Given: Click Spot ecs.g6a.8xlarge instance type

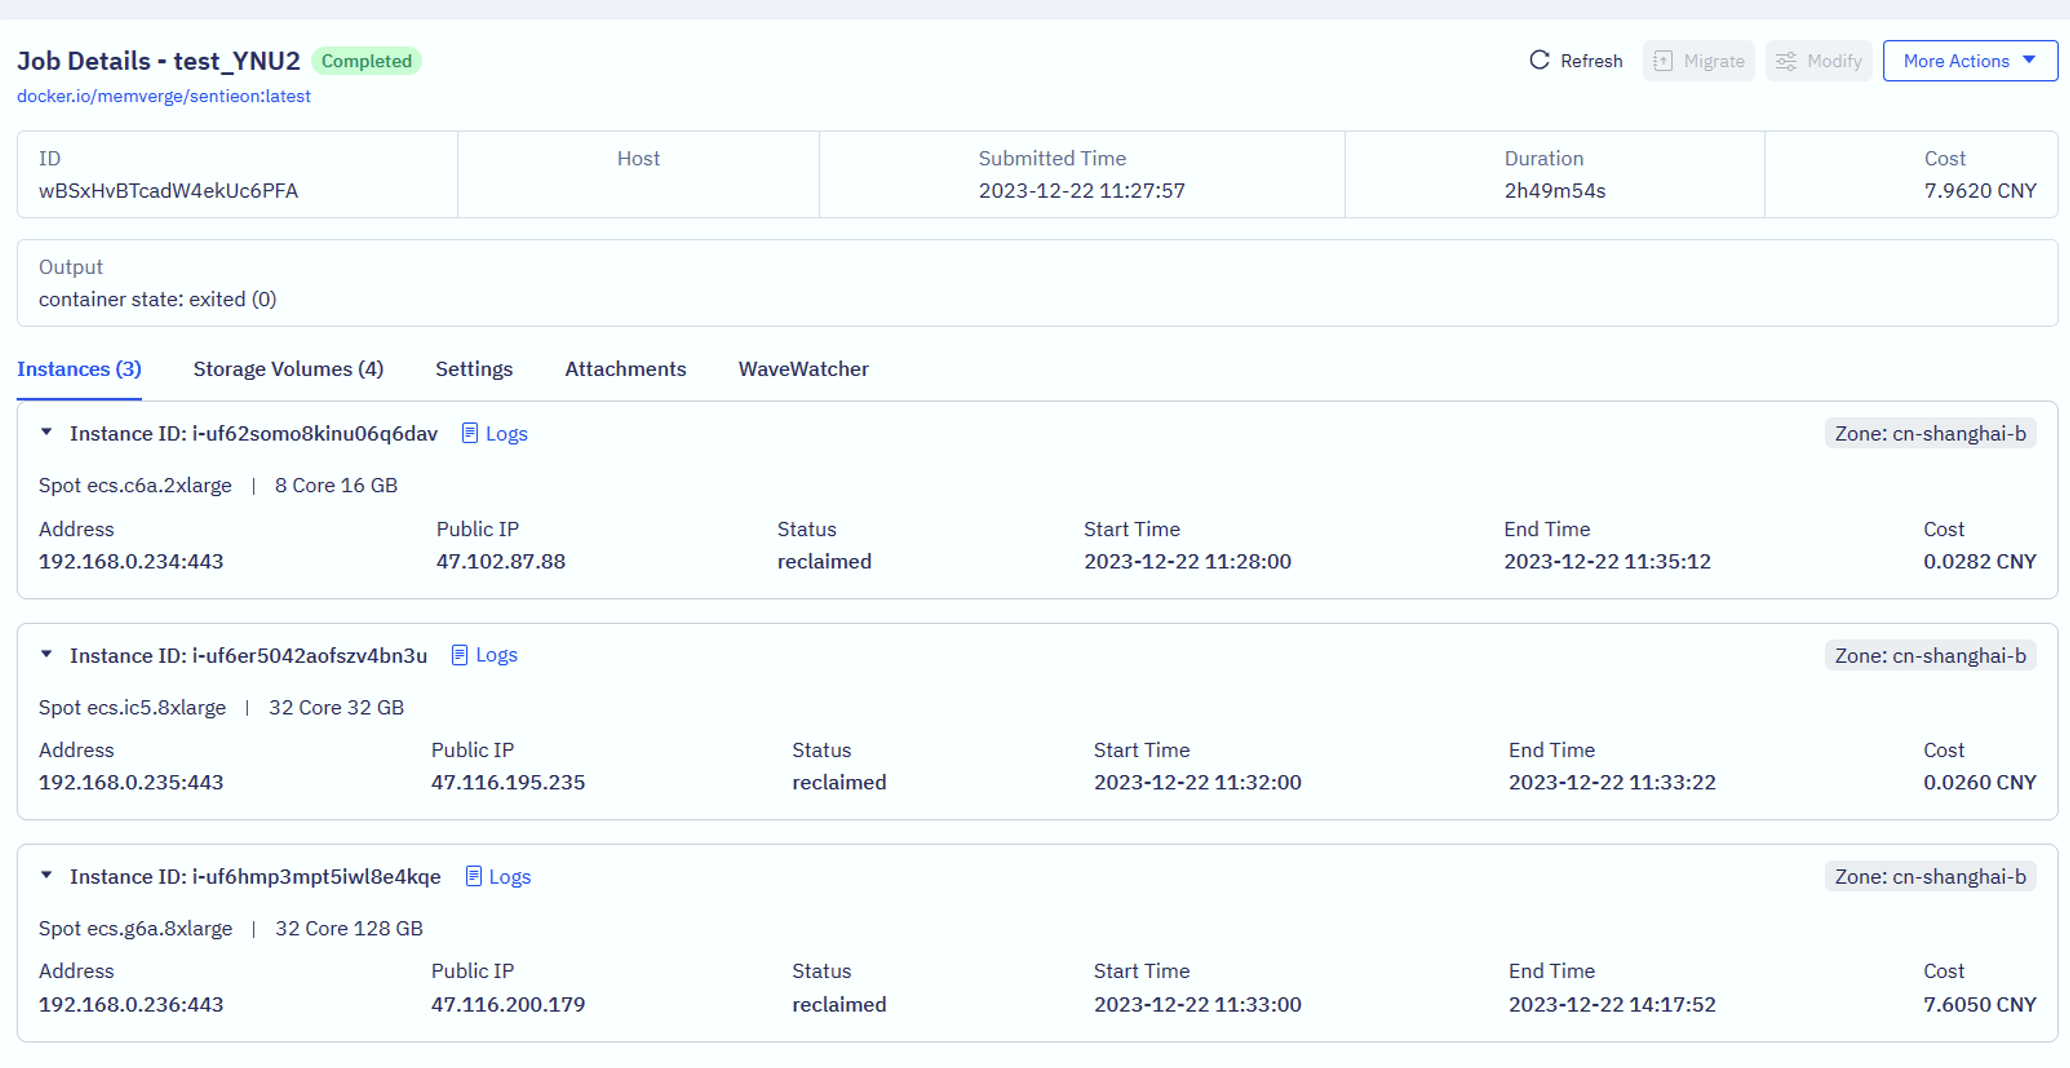Looking at the screenshot, I should click(136, 928).
